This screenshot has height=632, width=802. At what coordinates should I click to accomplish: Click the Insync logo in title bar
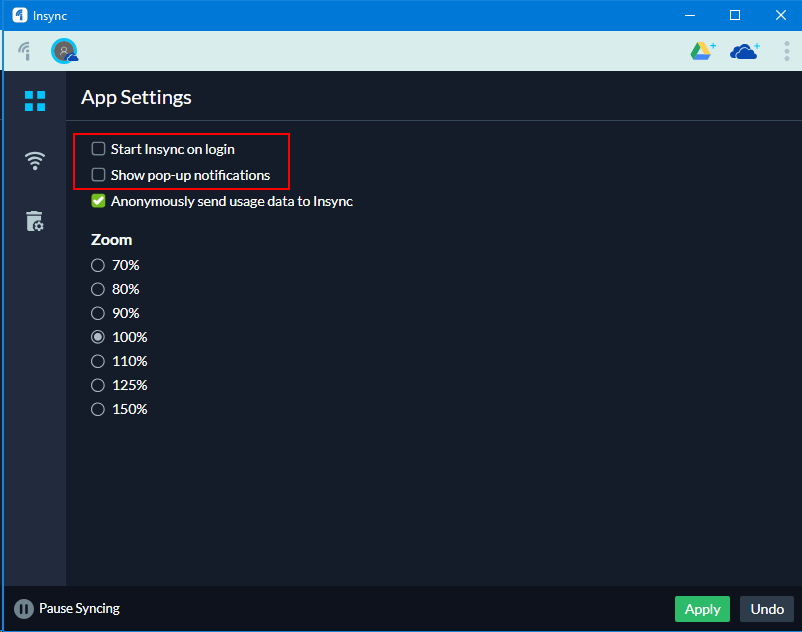coord(19,15)
